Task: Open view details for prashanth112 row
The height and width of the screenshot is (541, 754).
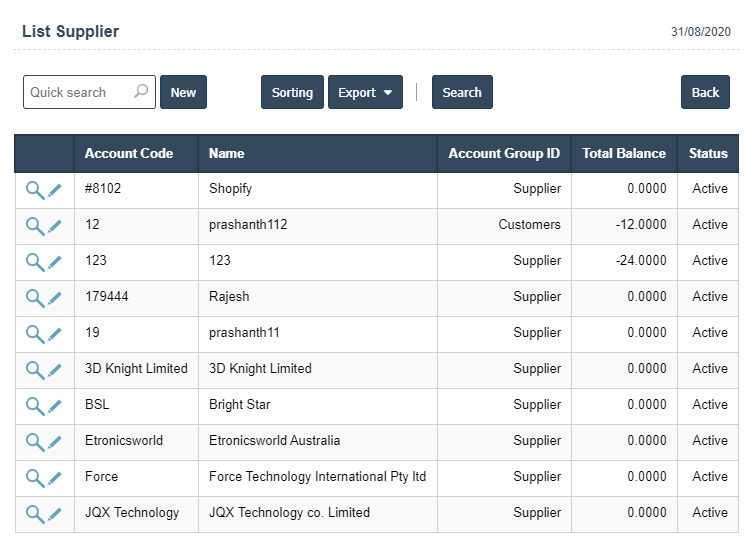Action: coord(35,225)
